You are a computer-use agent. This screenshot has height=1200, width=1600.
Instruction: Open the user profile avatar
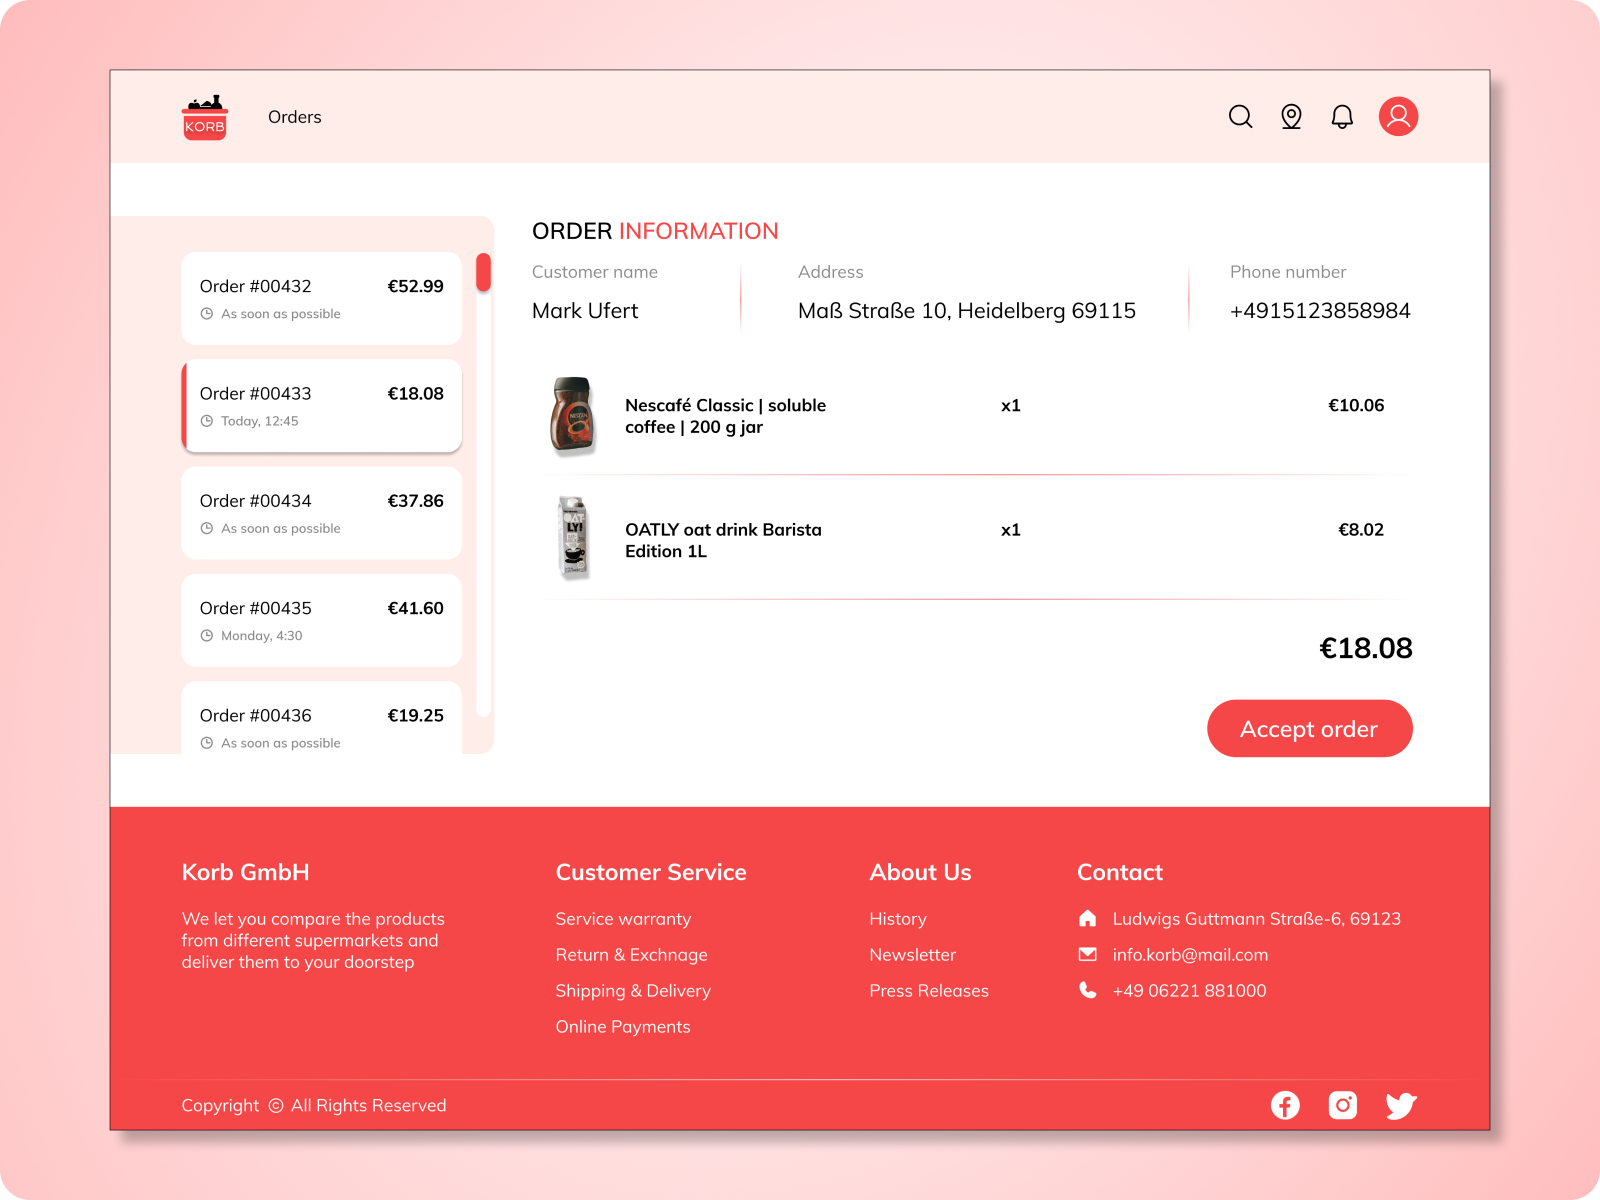(1398, 116)
